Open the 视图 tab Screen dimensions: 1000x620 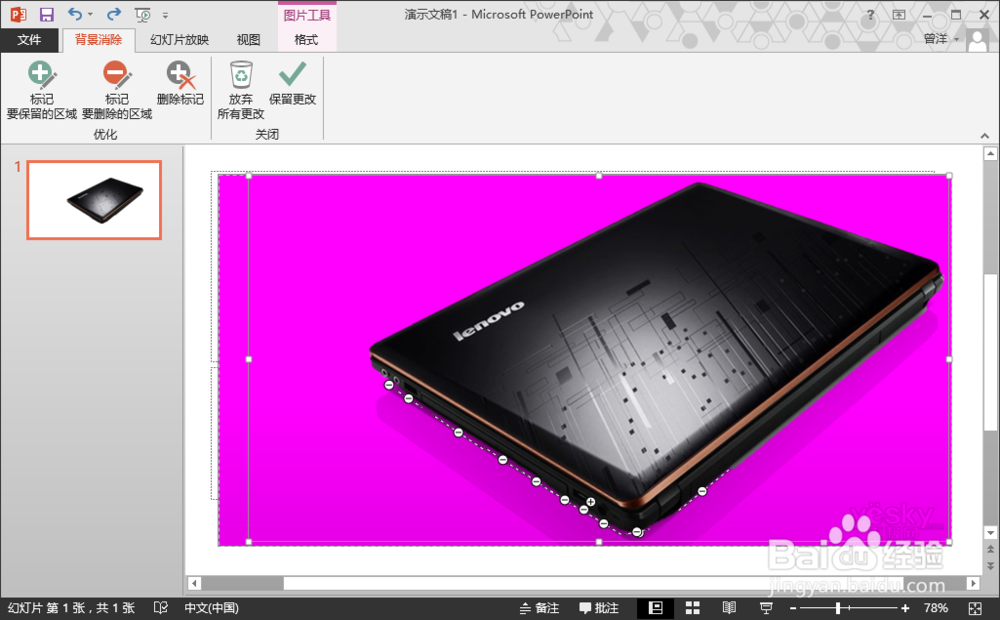(248, 40)
